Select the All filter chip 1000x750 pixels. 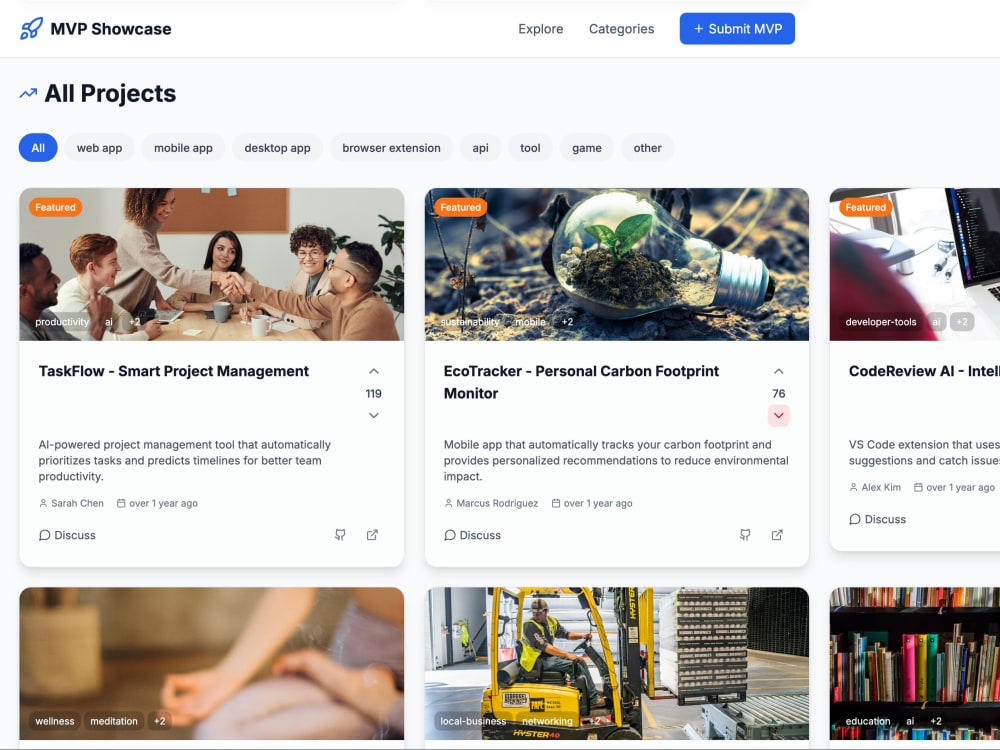[38, 148]
